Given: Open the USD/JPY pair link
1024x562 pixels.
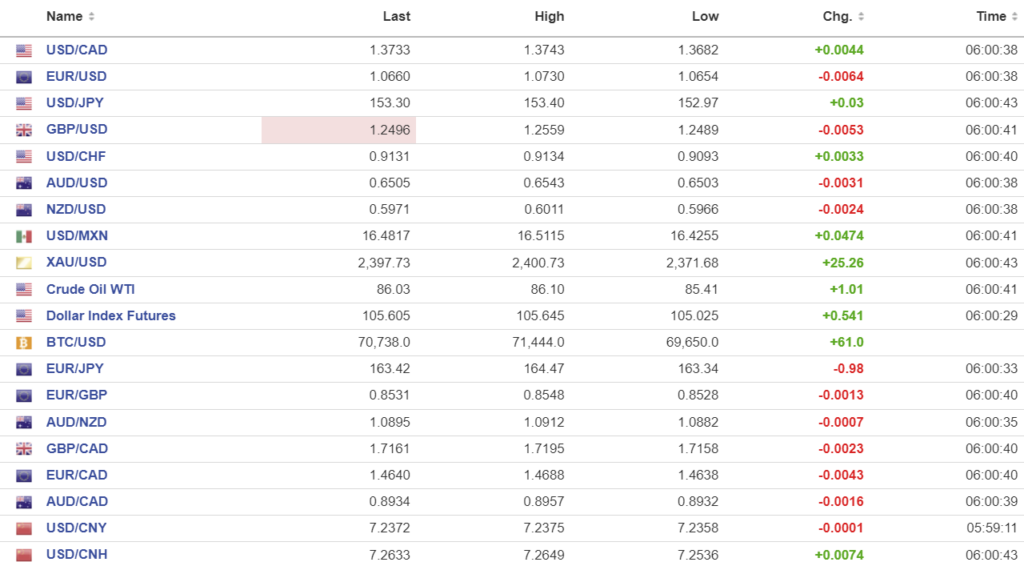Looking at the screenshot, I should pos(75,103).
